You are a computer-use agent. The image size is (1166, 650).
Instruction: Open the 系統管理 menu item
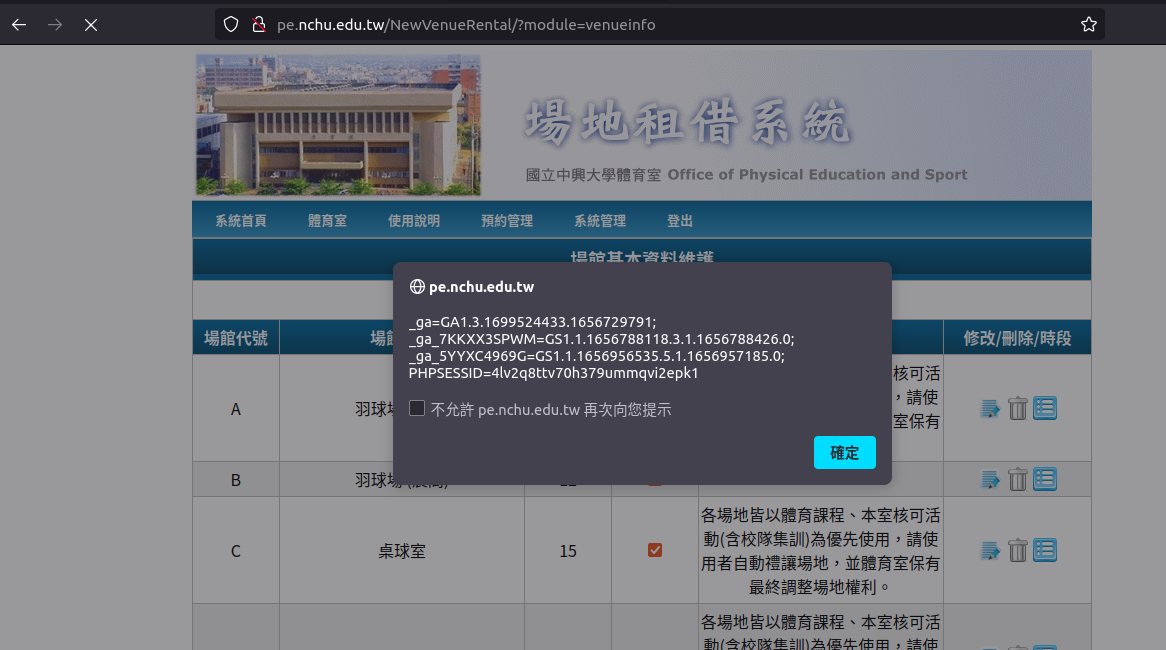point(600,221)
